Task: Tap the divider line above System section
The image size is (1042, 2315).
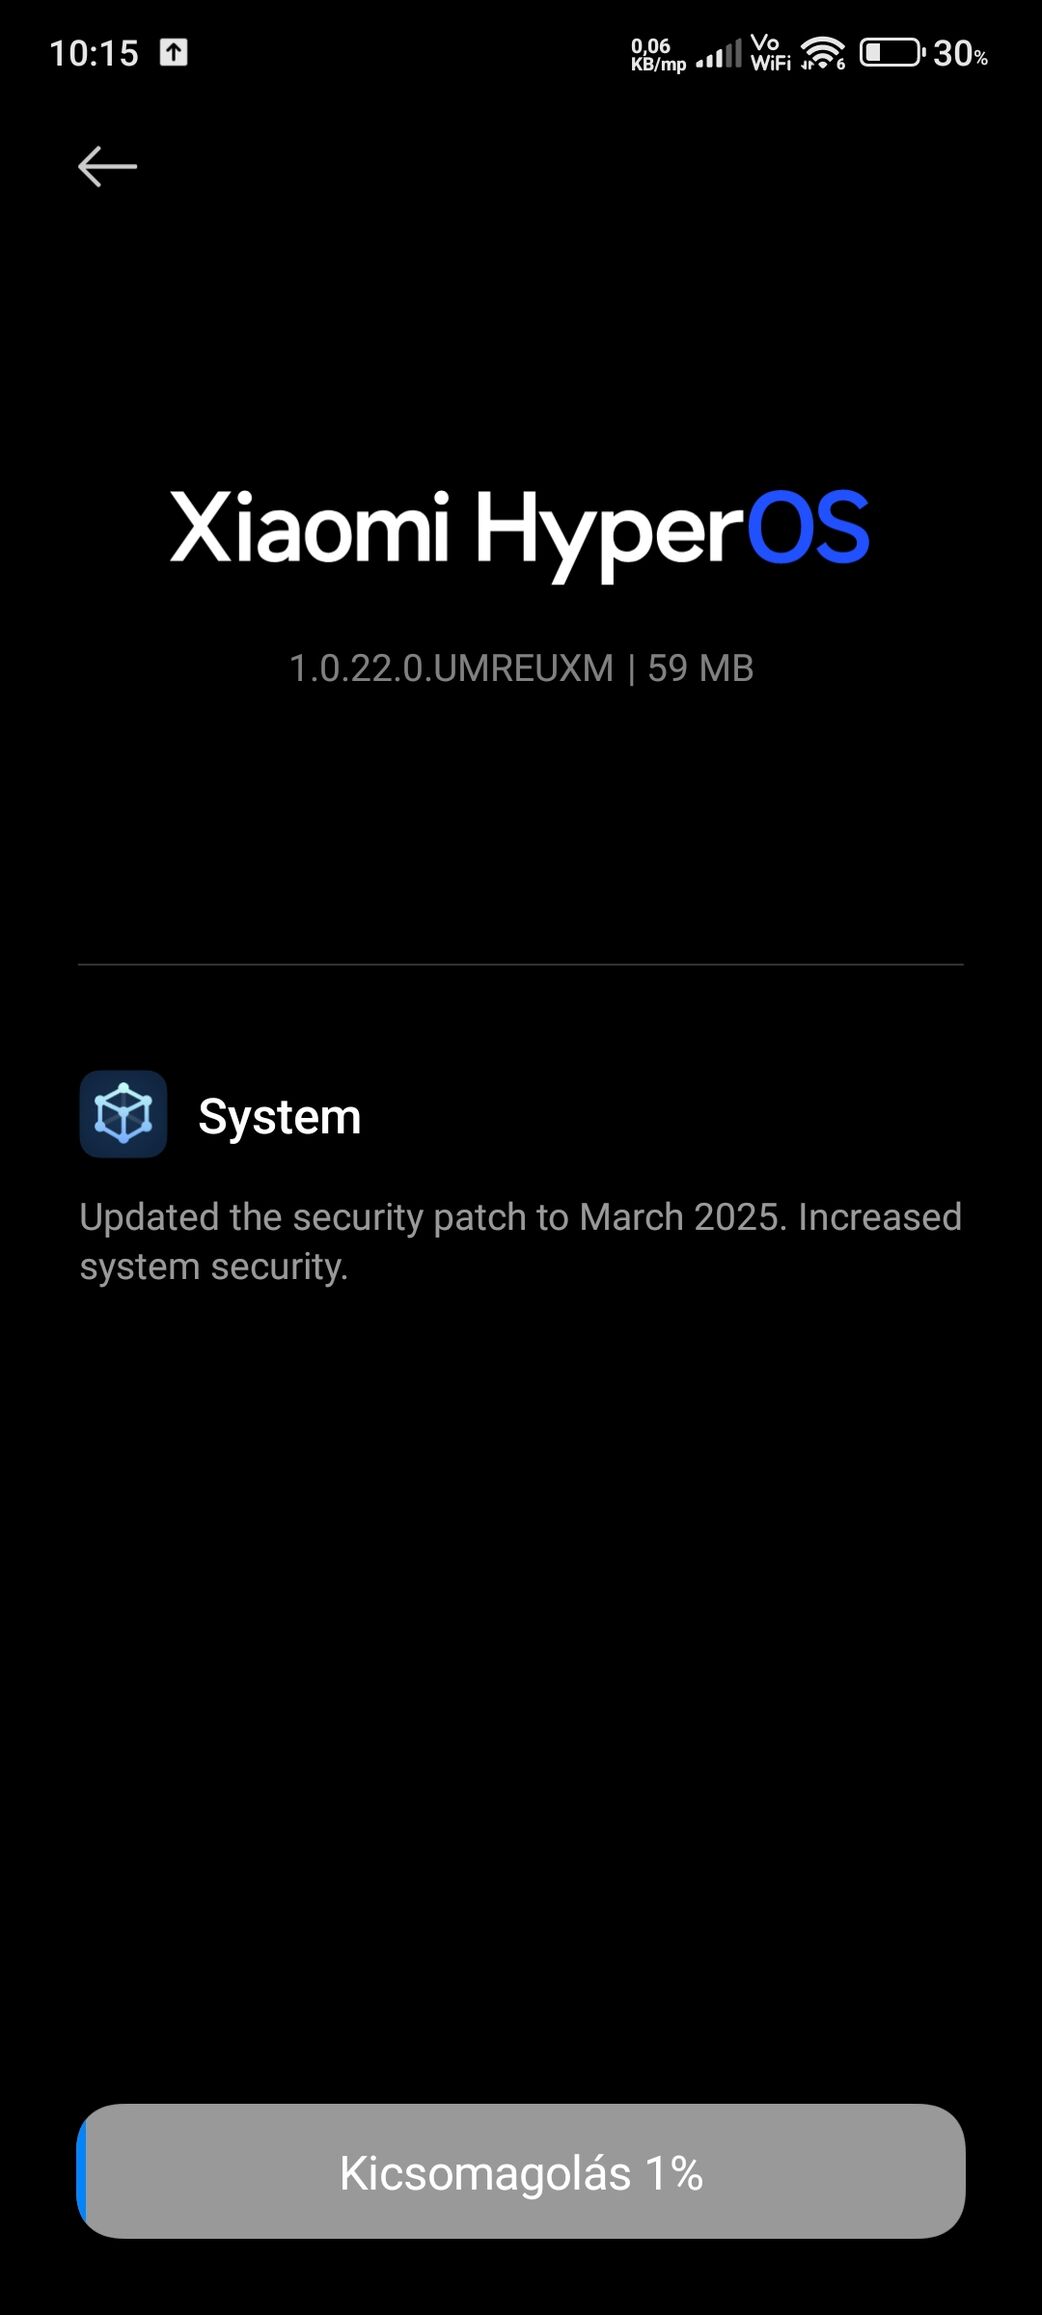Action: point(521,965)
